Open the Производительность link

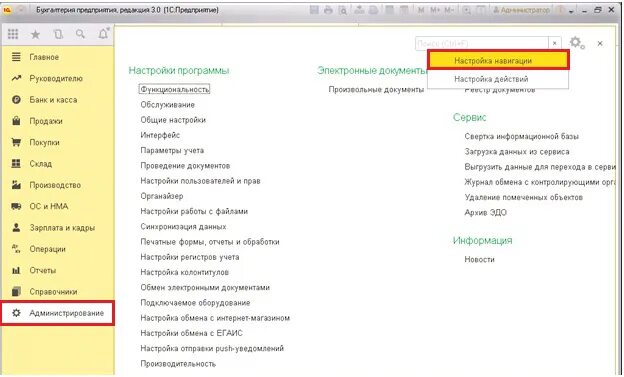(x=178, y=363)
